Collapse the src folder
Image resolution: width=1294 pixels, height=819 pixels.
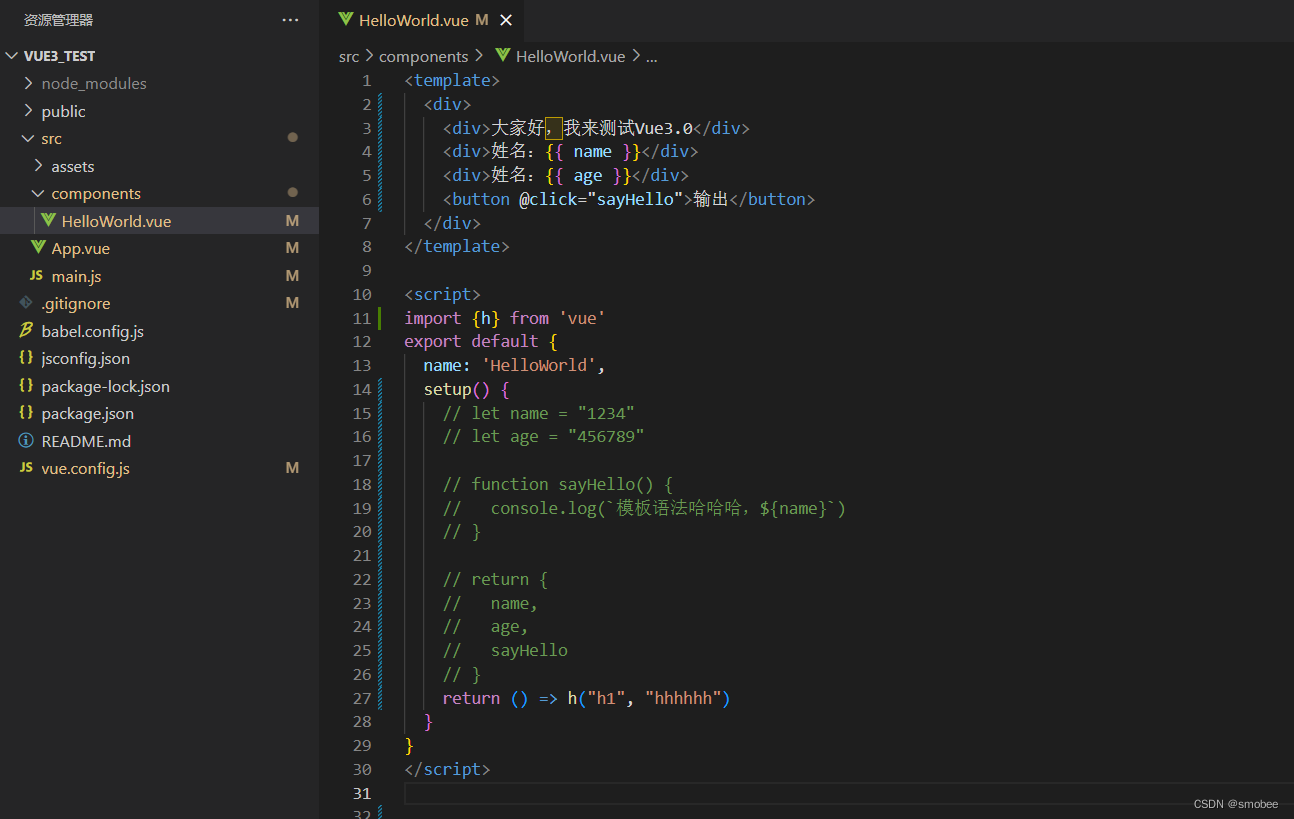[x=28, y=138]
